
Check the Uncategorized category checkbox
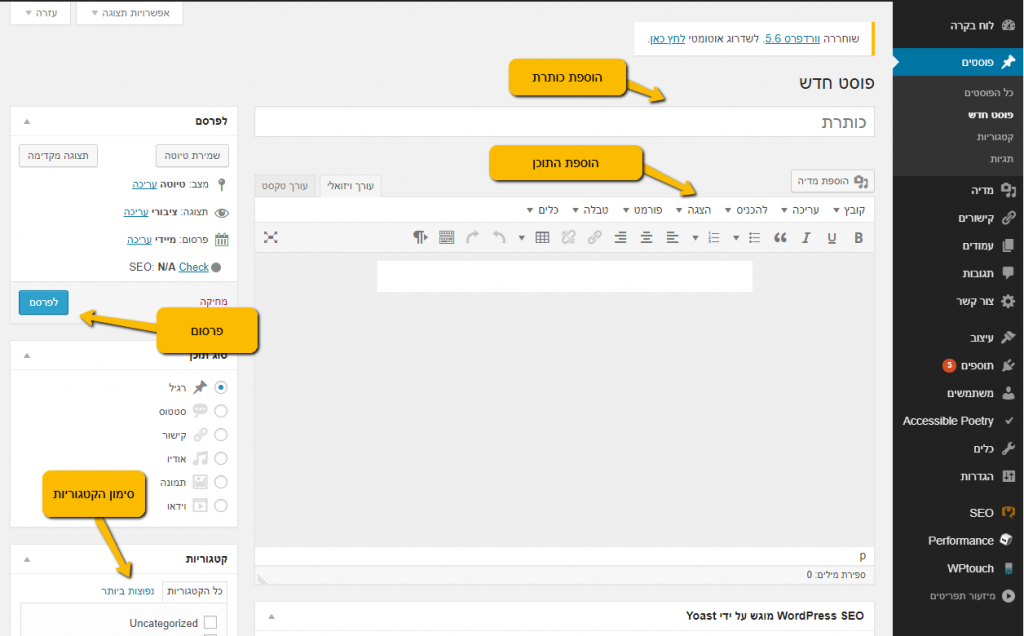[210, 623]
